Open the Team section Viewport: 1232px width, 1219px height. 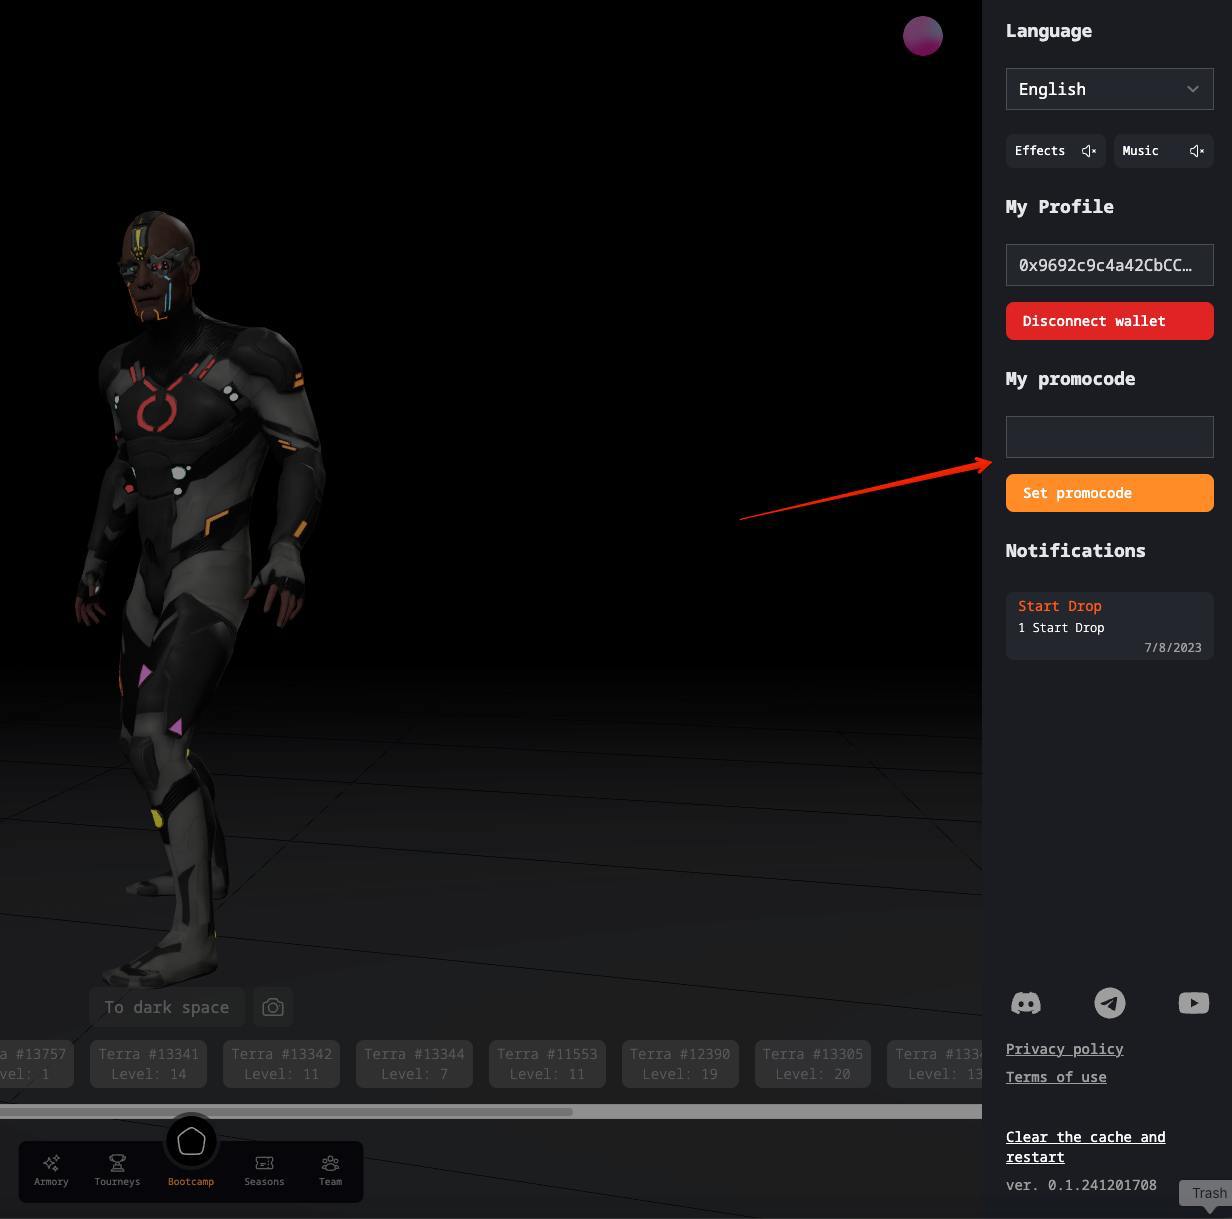(330, 1170)
